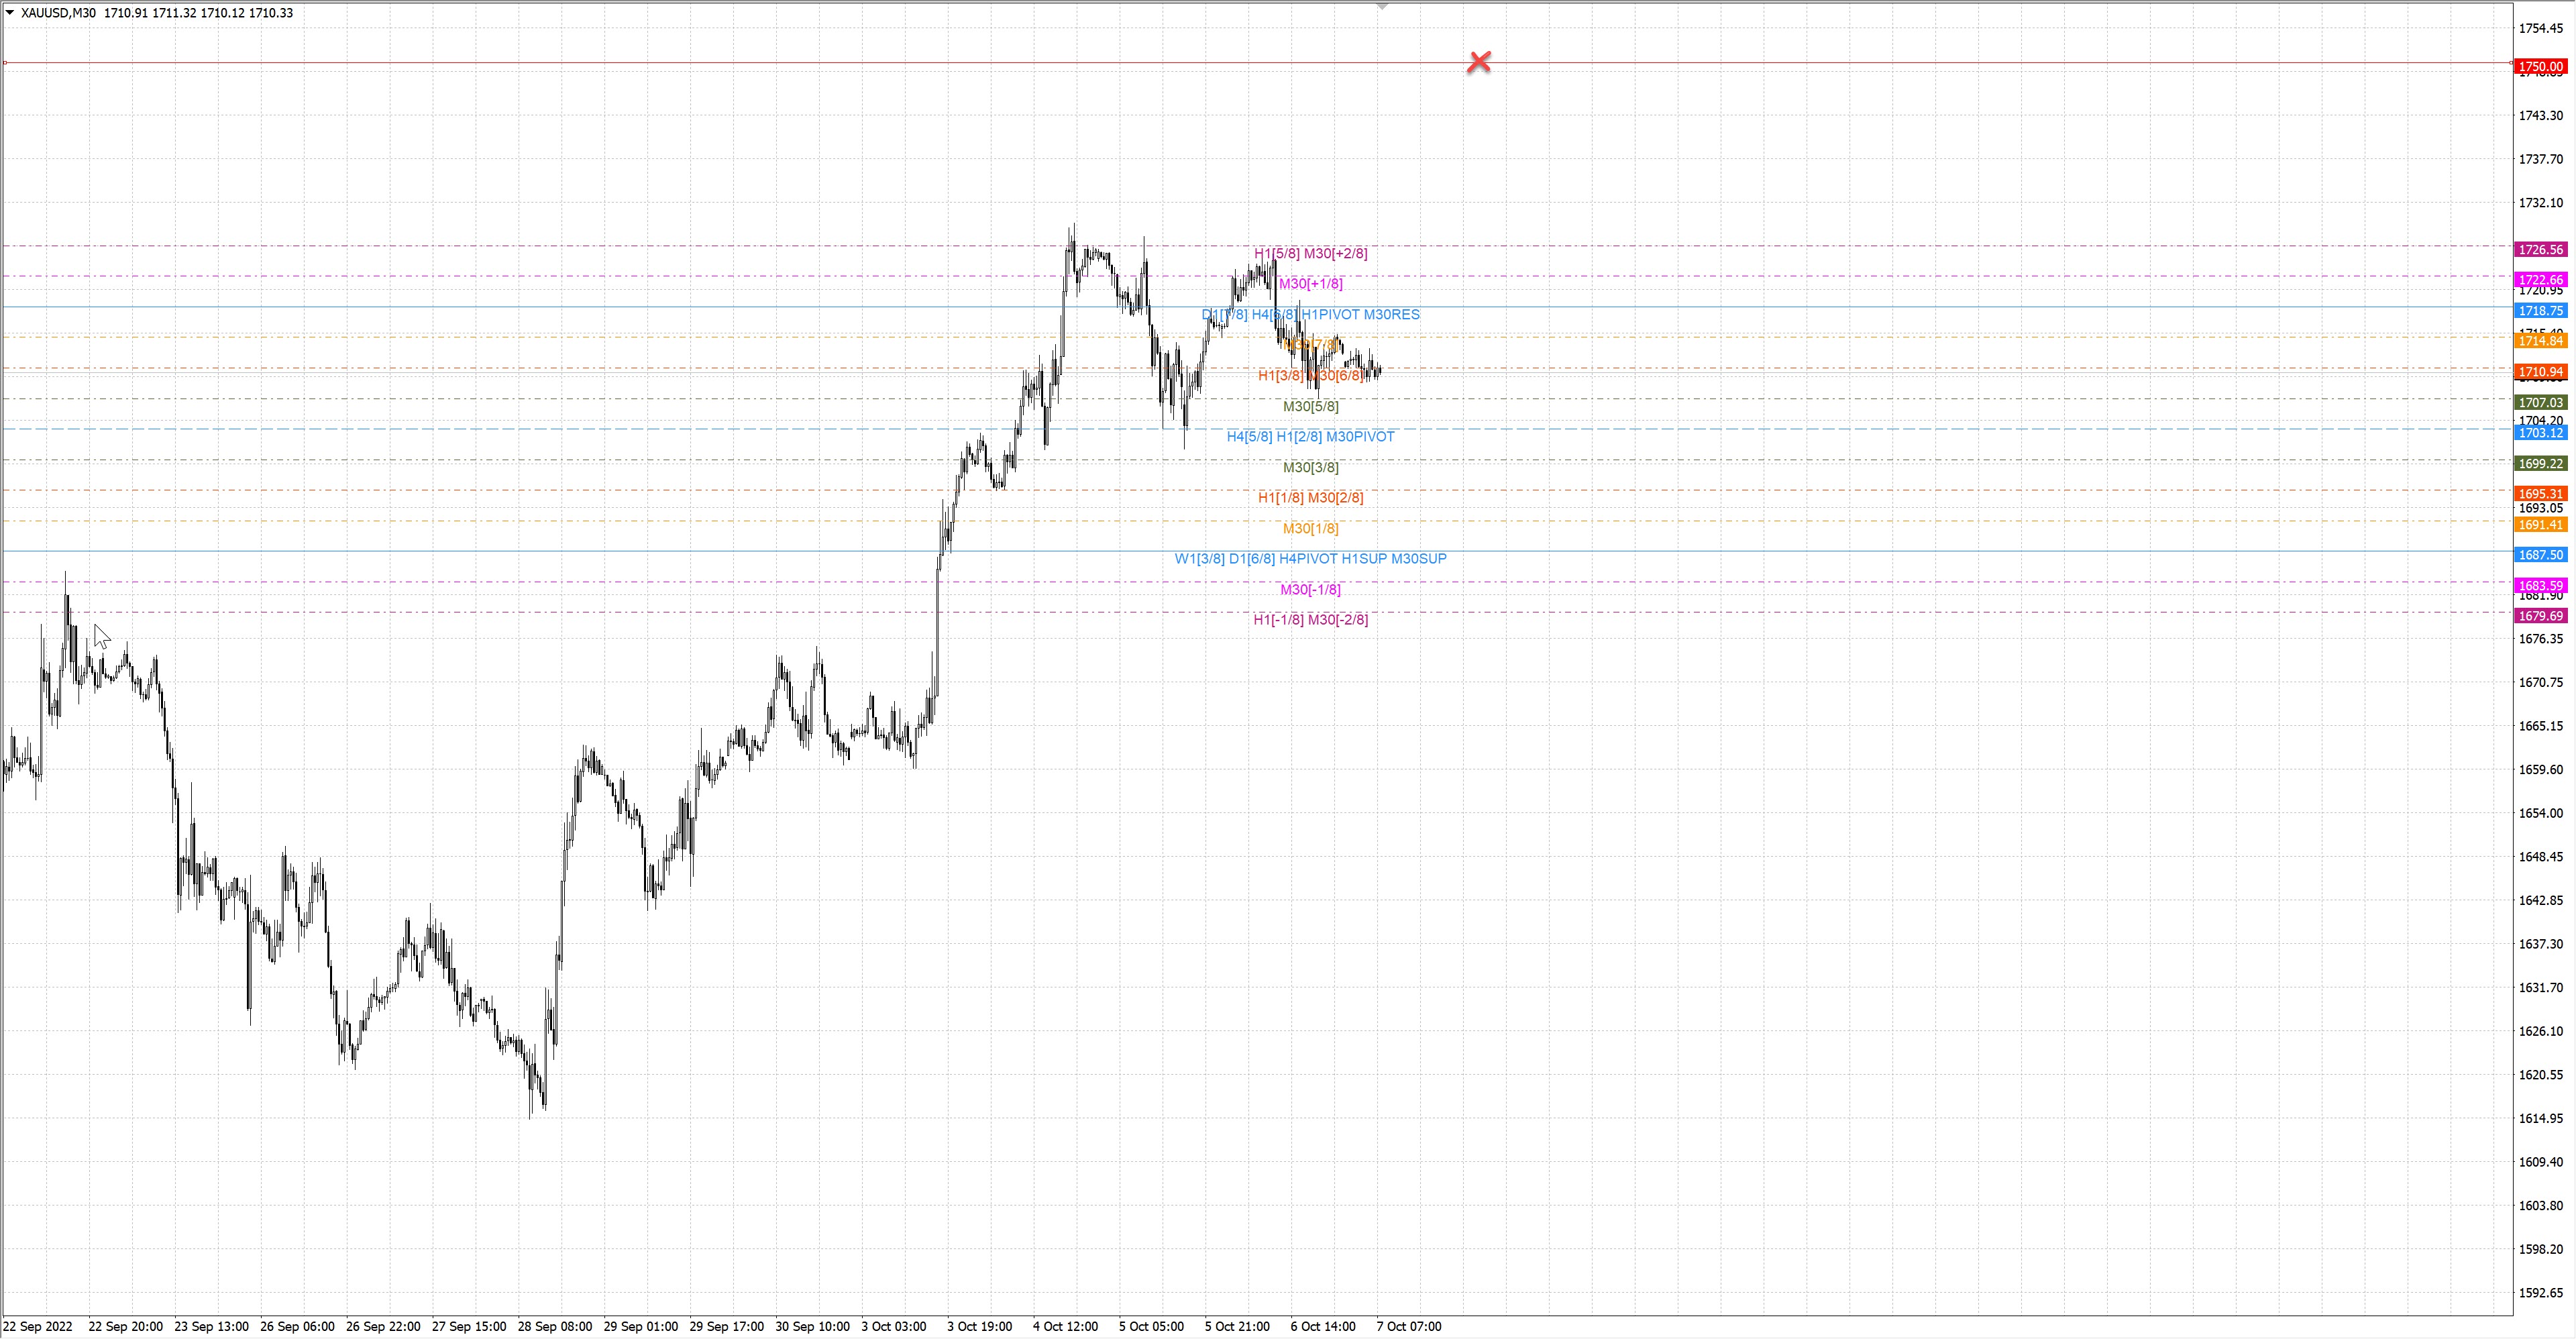Screen dimensions: 2576x1339
Task: Click the "M30[-1/8]" level label
Action: tap(1310, 590)
